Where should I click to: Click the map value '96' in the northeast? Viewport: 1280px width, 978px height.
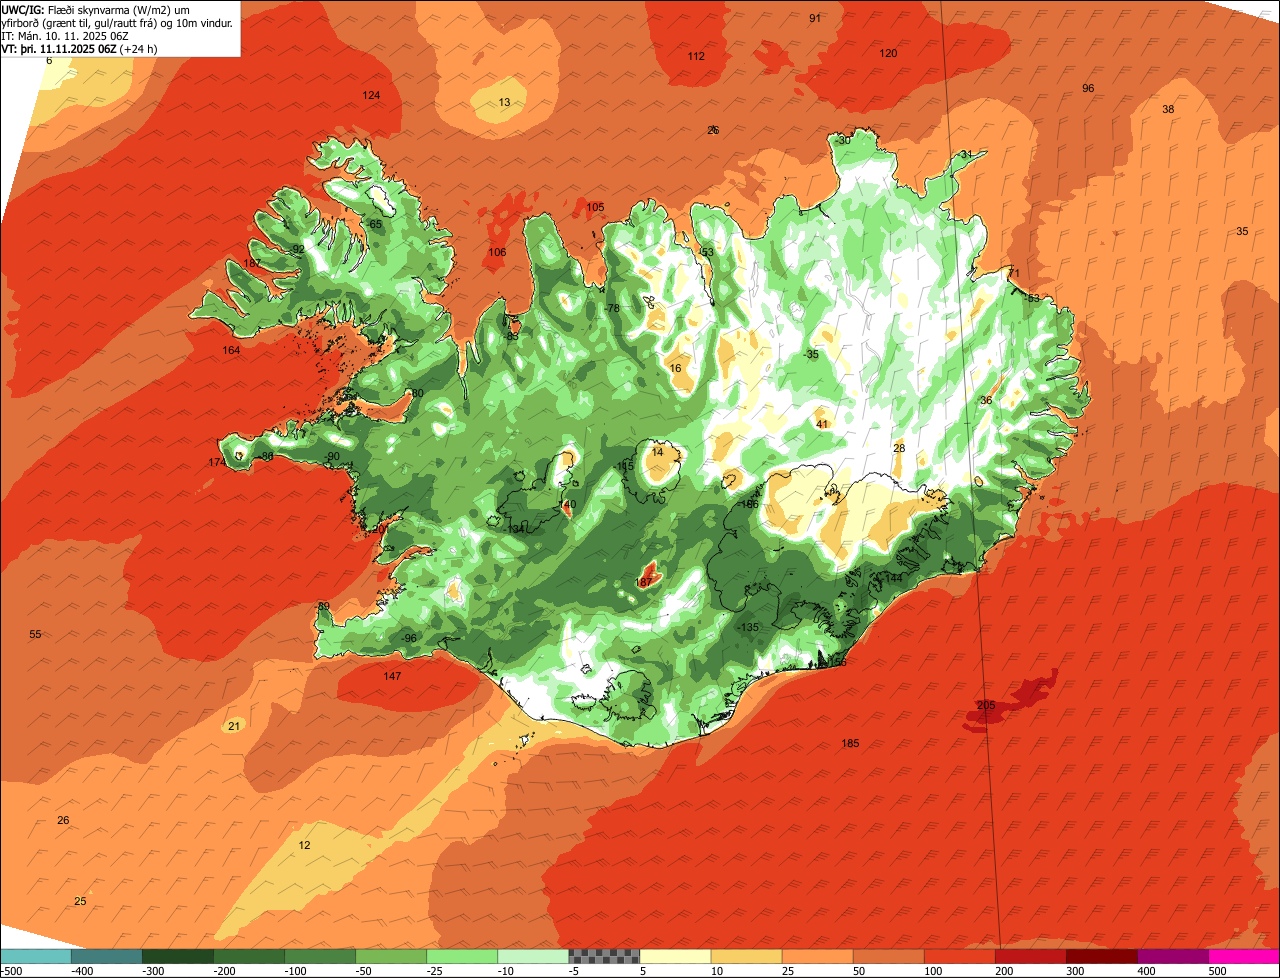[x=1088, y=88]
